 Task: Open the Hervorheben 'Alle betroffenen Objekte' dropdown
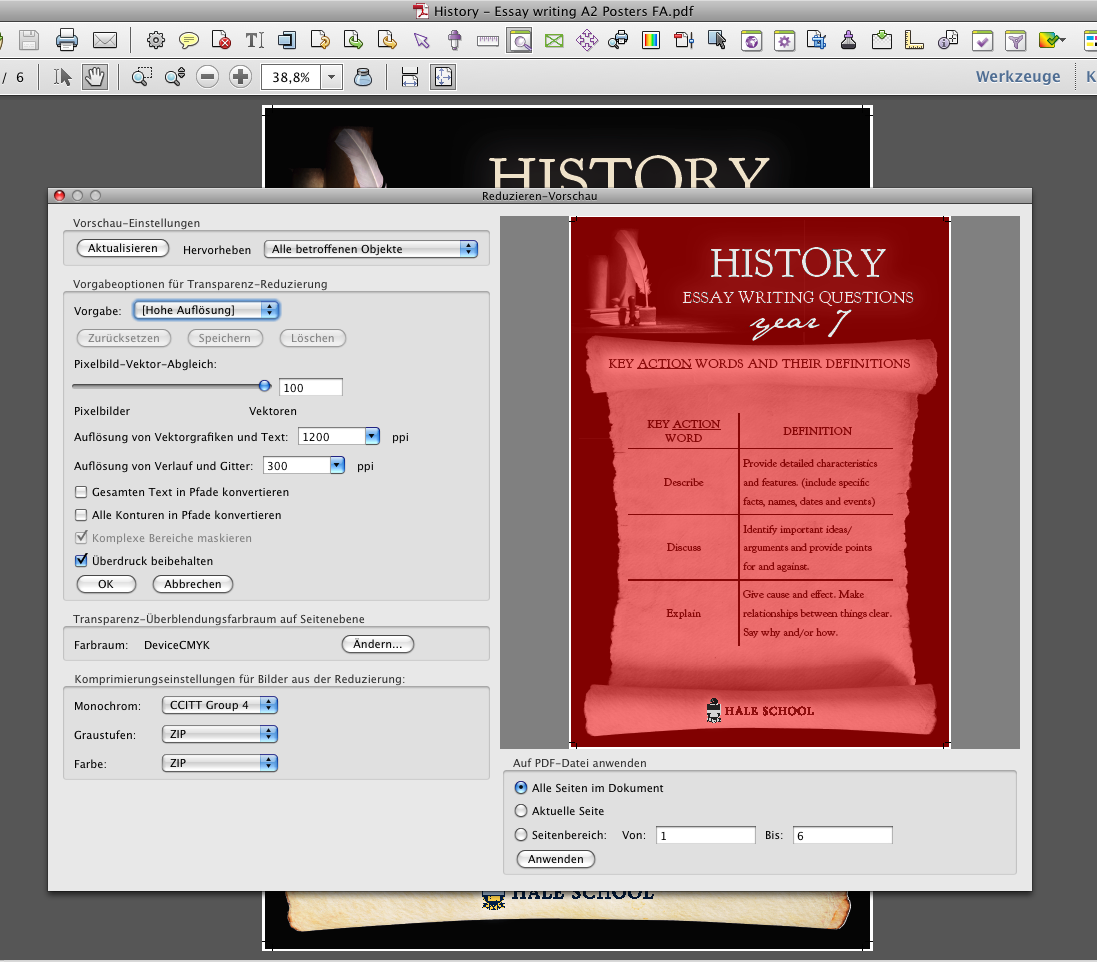(371, 249)
